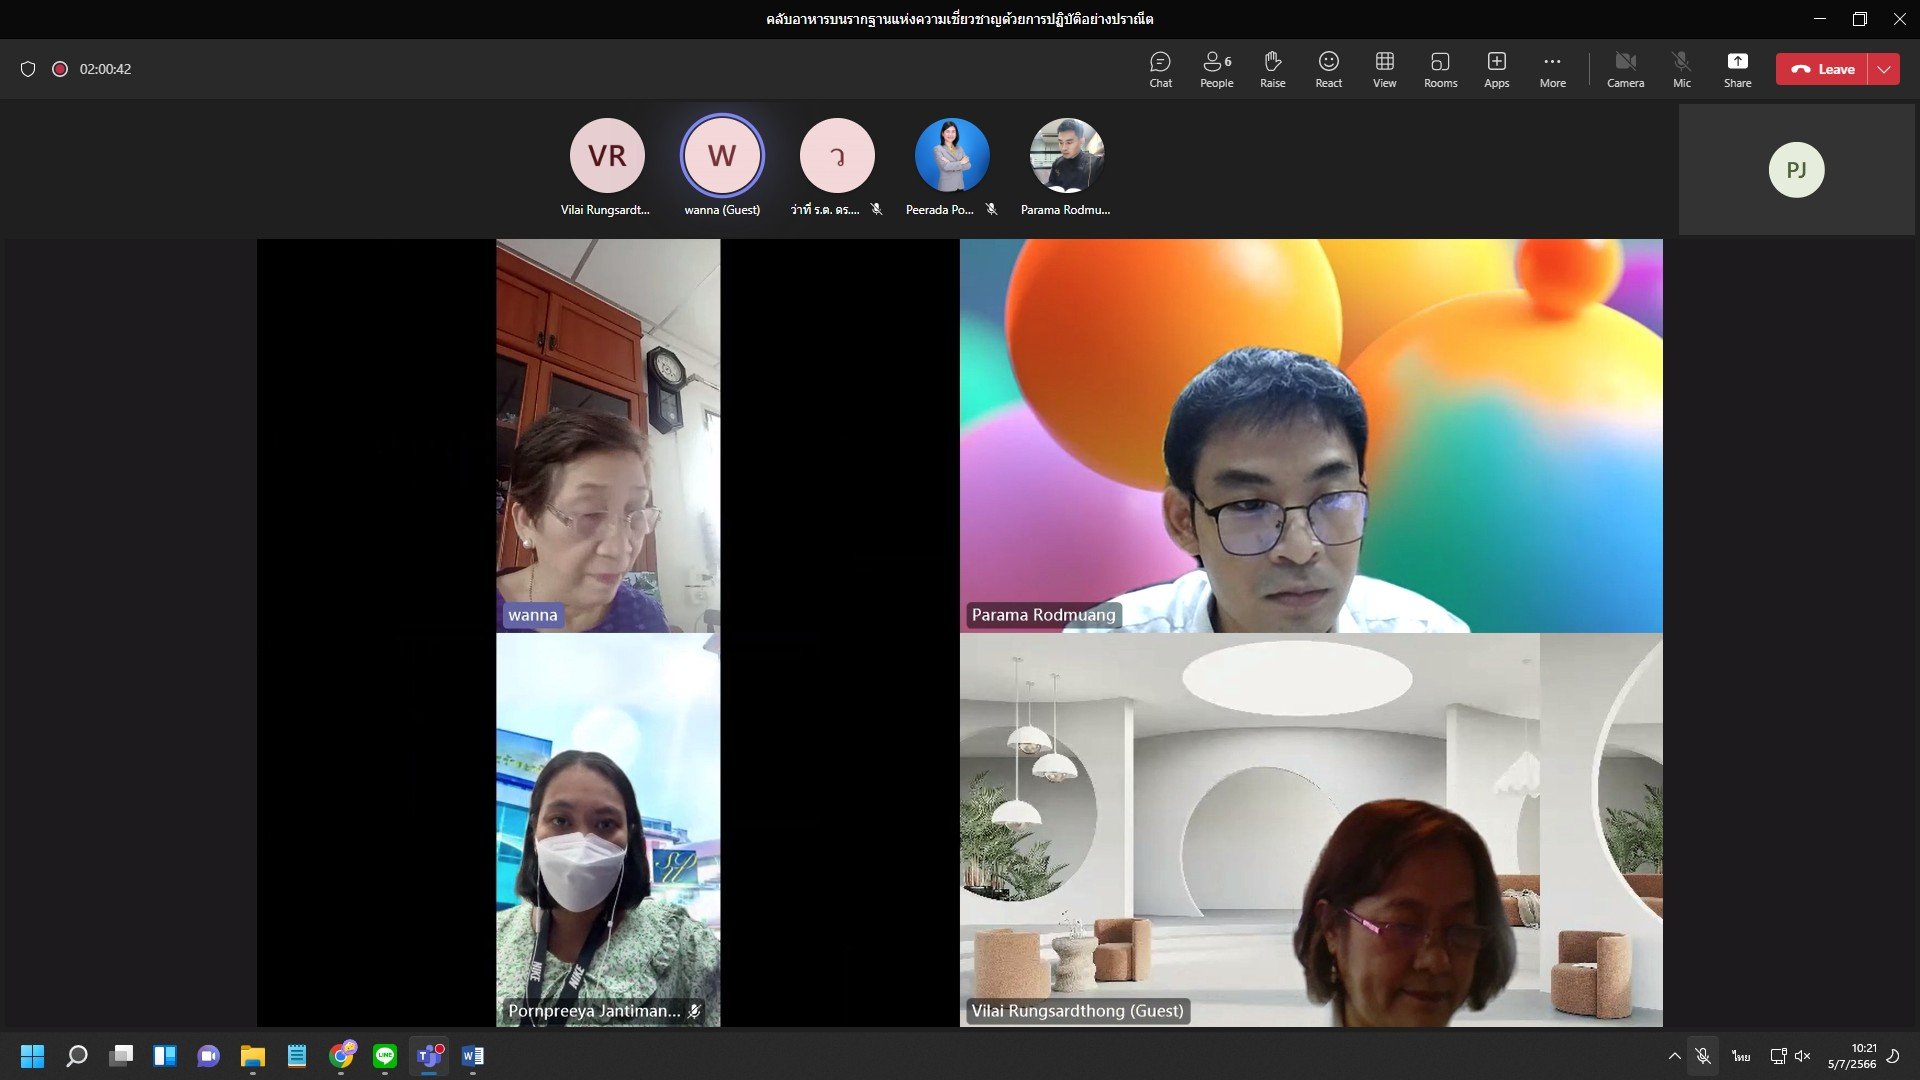Viewport: 1920px width, 1080px height.
Task: Open the React emoji menu
Action: 1328,69
